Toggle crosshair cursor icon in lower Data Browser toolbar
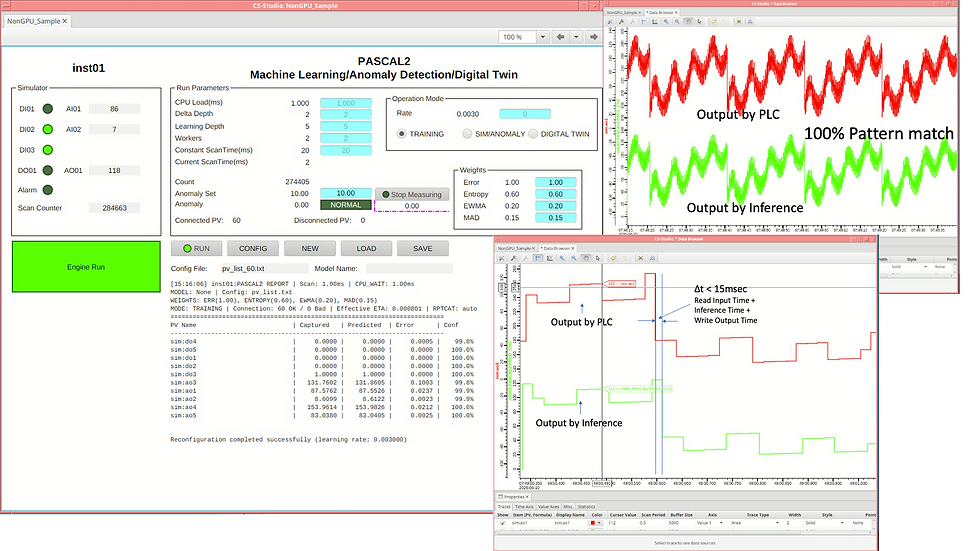The height and width of the screenshot is (551, 980). tap(538, 258)
